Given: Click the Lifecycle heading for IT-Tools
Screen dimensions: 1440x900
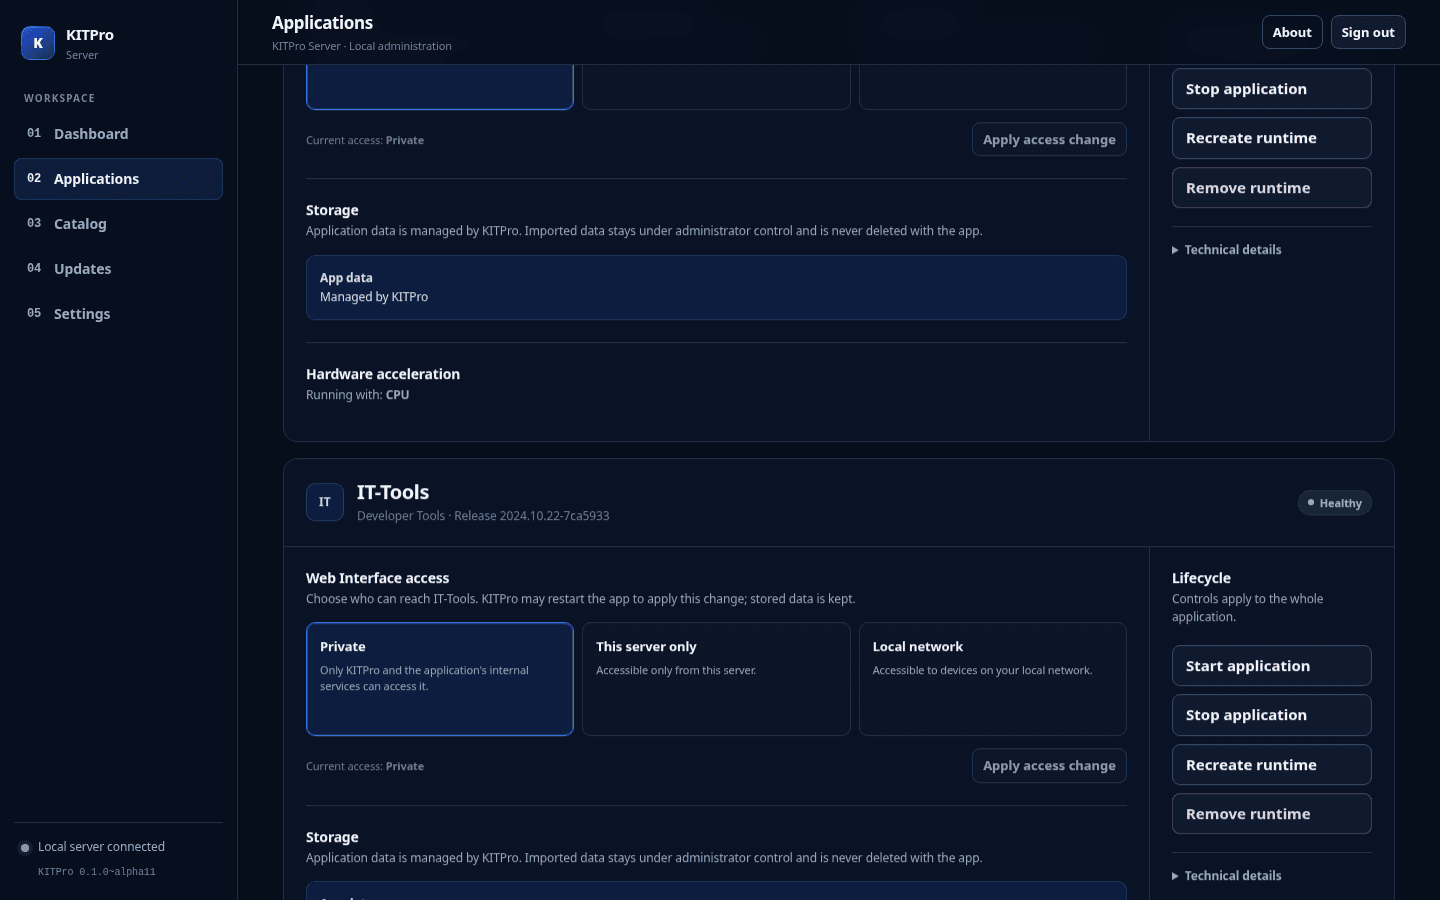Looking at the screenshot, I should (1201, 578).
